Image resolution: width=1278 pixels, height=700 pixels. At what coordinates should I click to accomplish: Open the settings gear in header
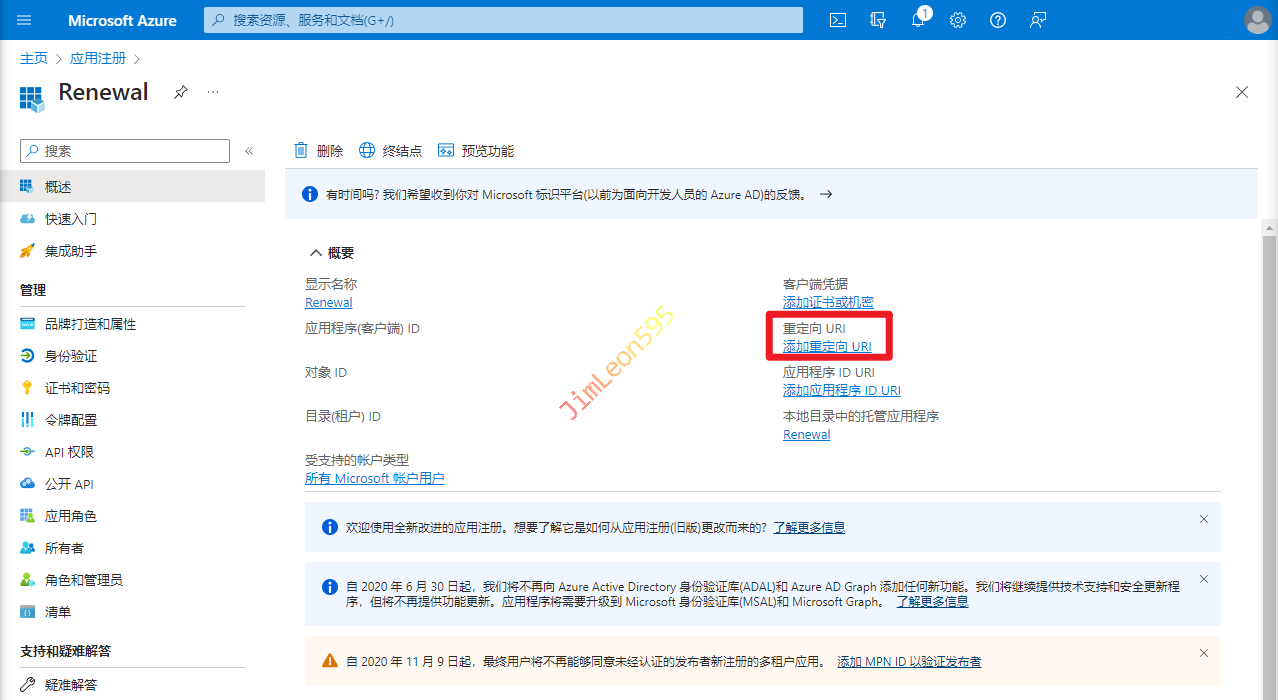[958, 20]
